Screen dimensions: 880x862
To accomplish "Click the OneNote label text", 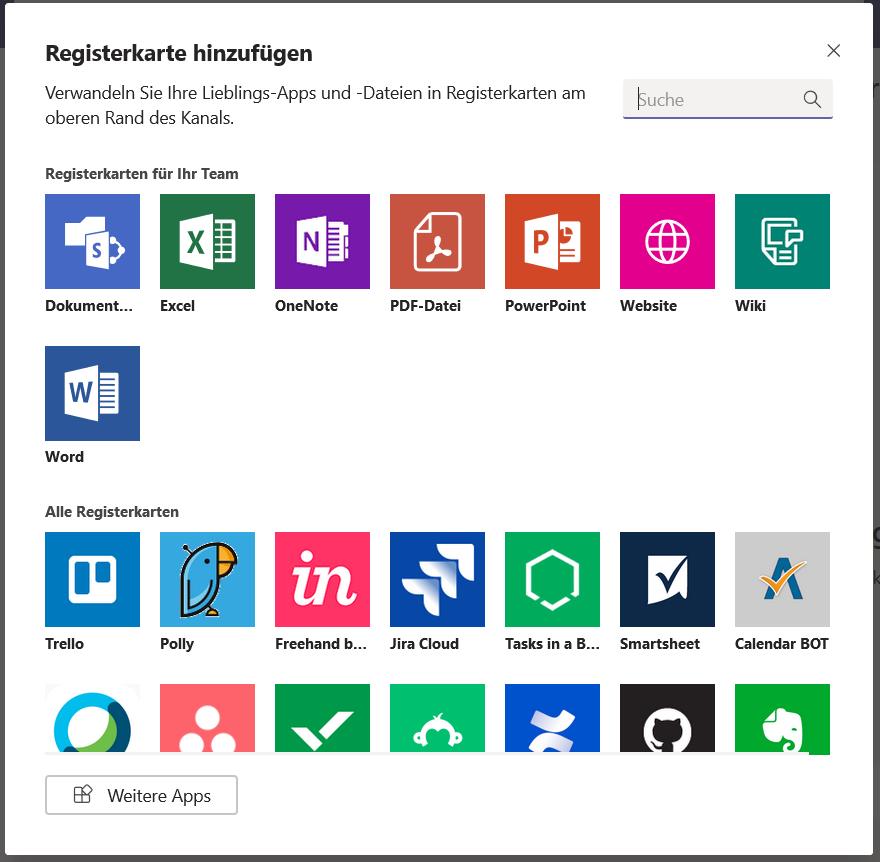I will tap(306, 306).
